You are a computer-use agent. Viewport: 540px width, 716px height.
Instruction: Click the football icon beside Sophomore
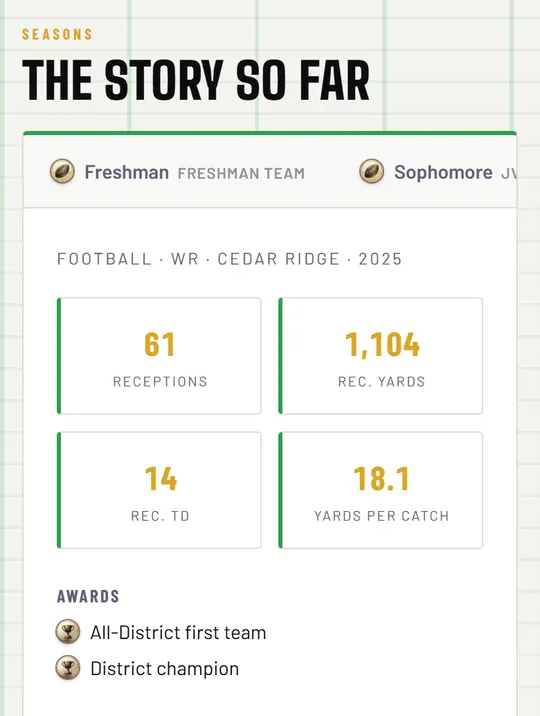pos(372,171)
